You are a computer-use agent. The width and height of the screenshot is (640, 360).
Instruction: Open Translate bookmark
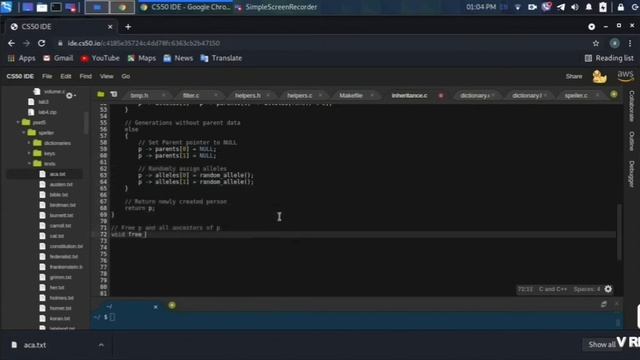coord(221,58)
